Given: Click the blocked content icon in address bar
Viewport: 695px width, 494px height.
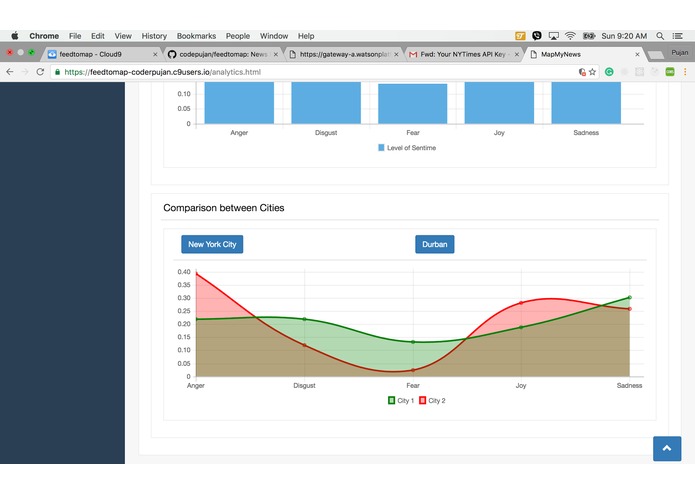Looking at the screenshot, I should tap(582, 72).
